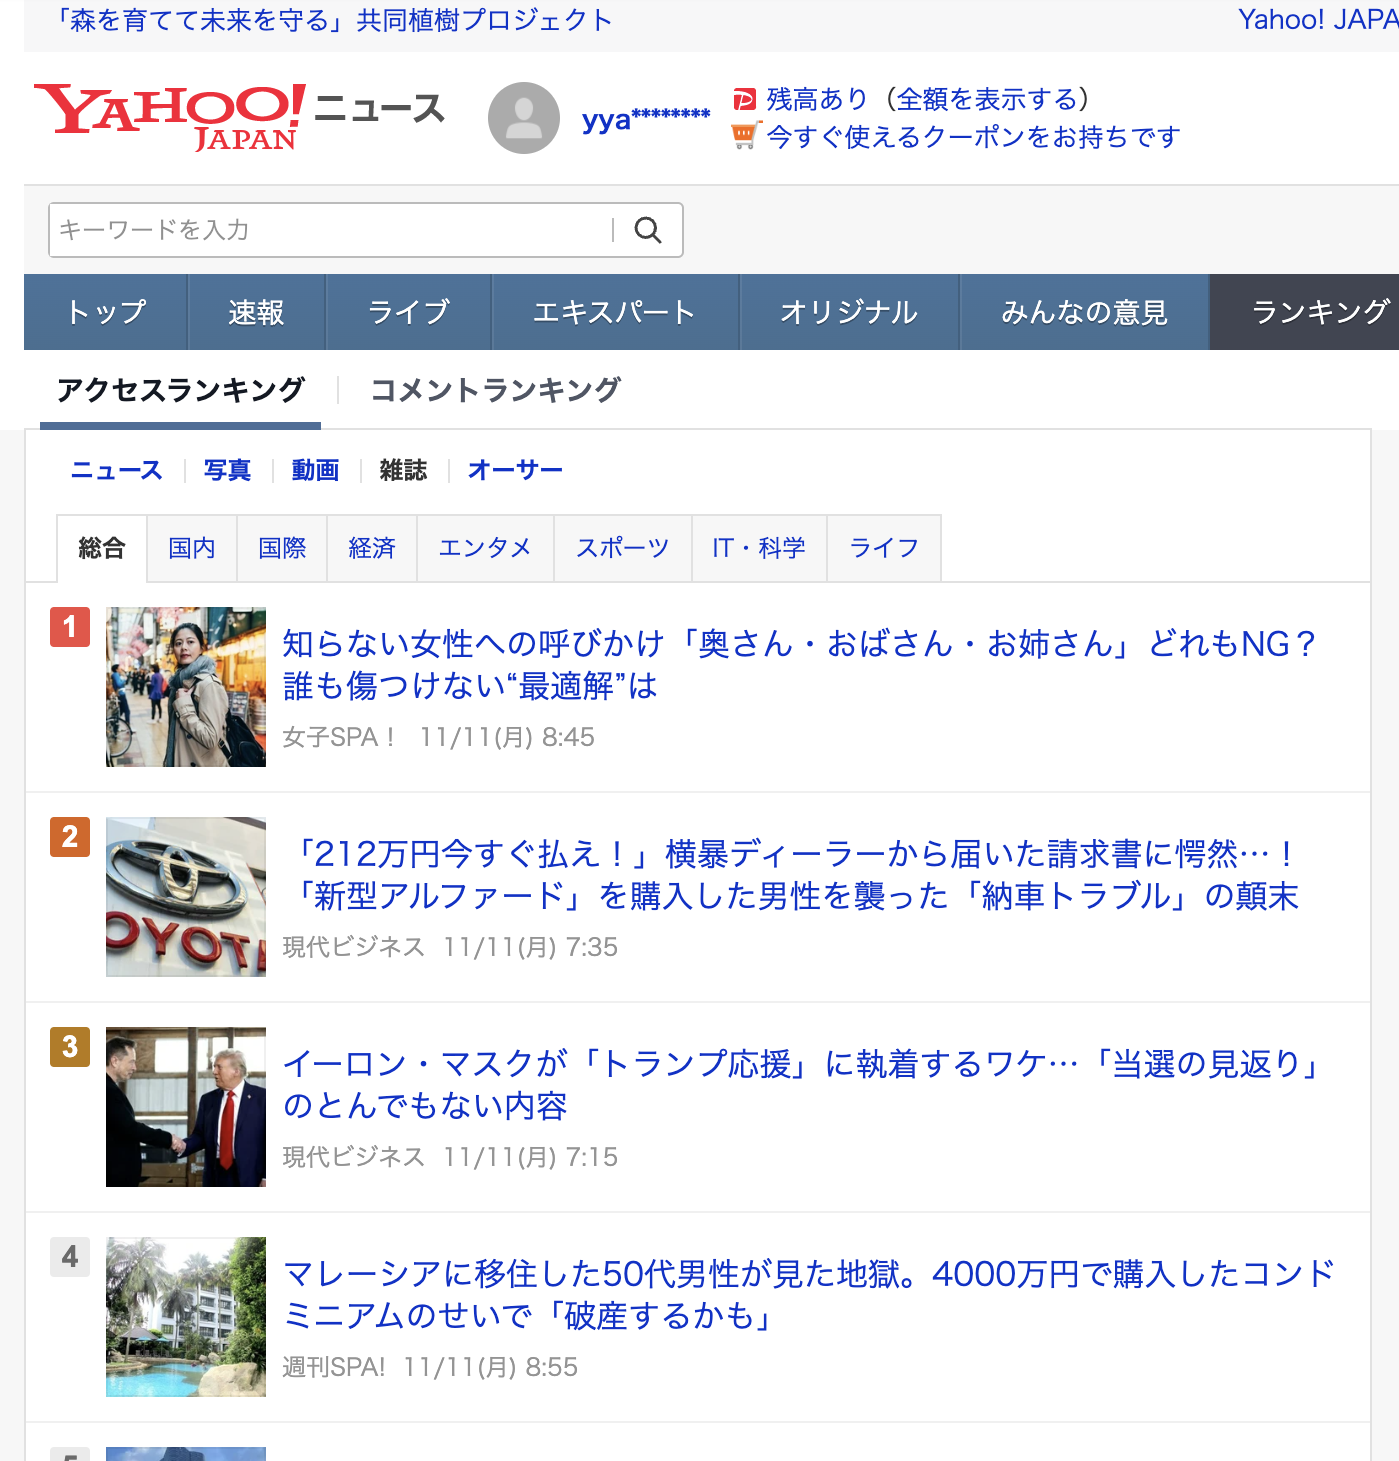Click the rank 1 badge
Screen dimensions: 1399x1461
[70, 627]
